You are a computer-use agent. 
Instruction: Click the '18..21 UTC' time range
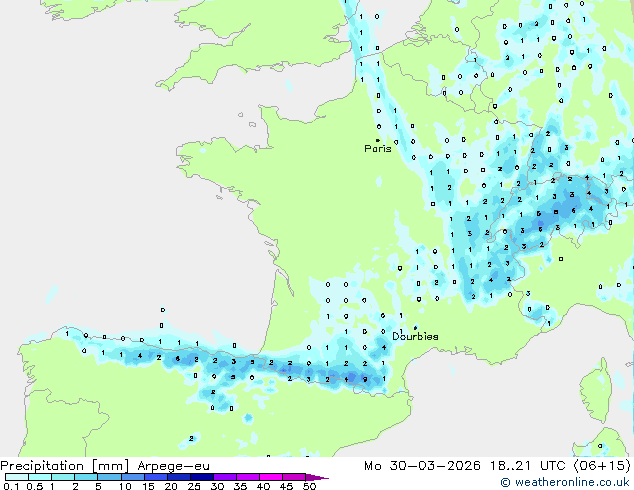tap(527, 466)
